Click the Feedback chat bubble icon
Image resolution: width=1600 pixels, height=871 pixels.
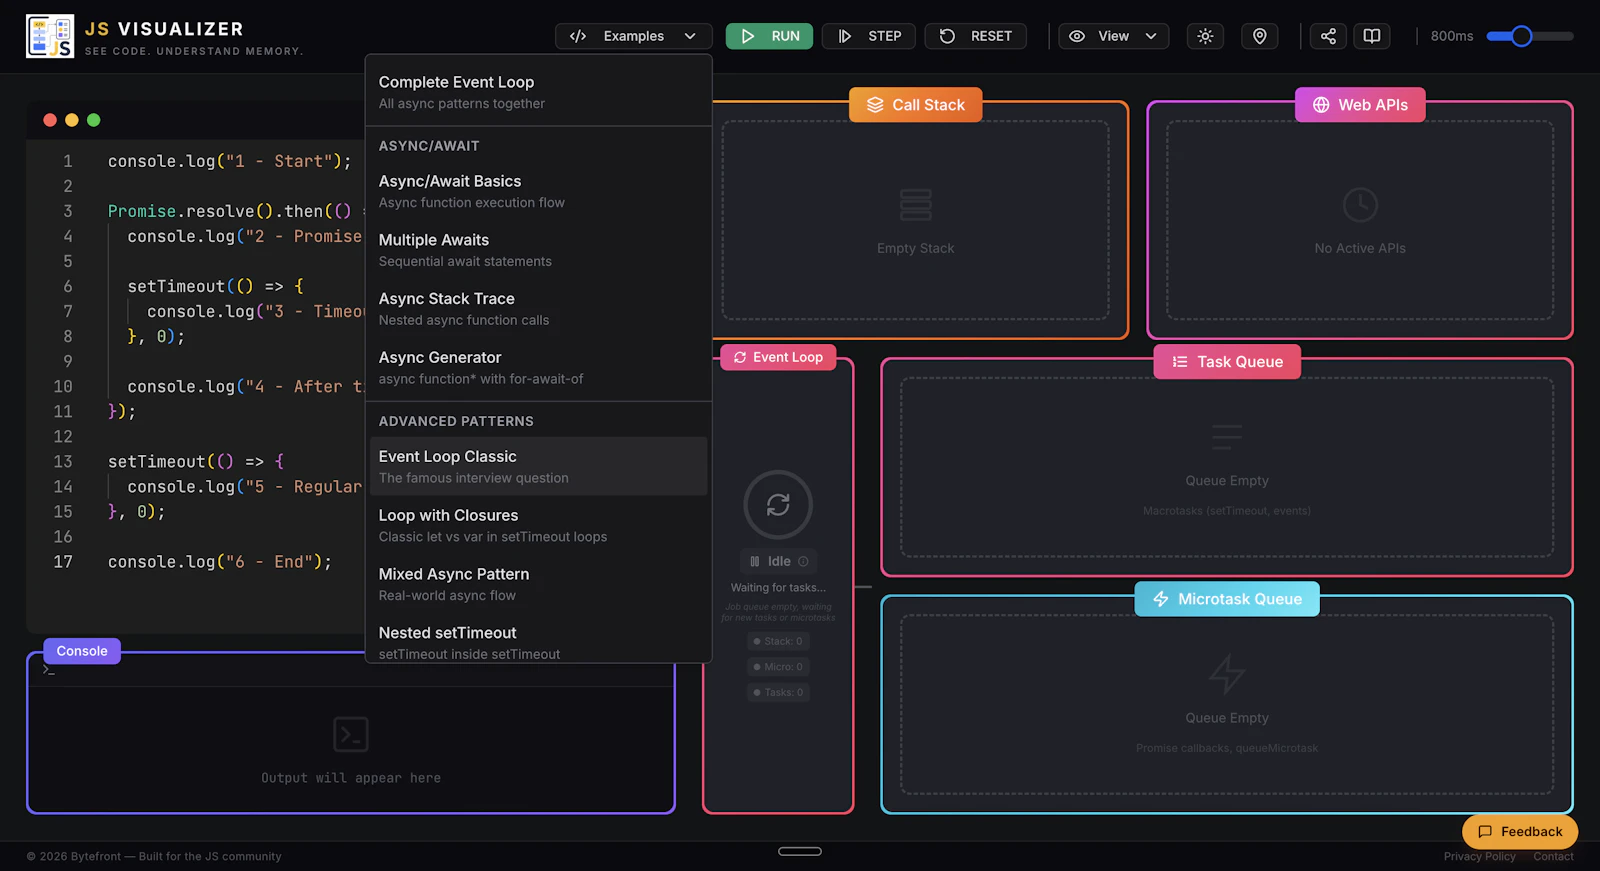coord(1485,832)
